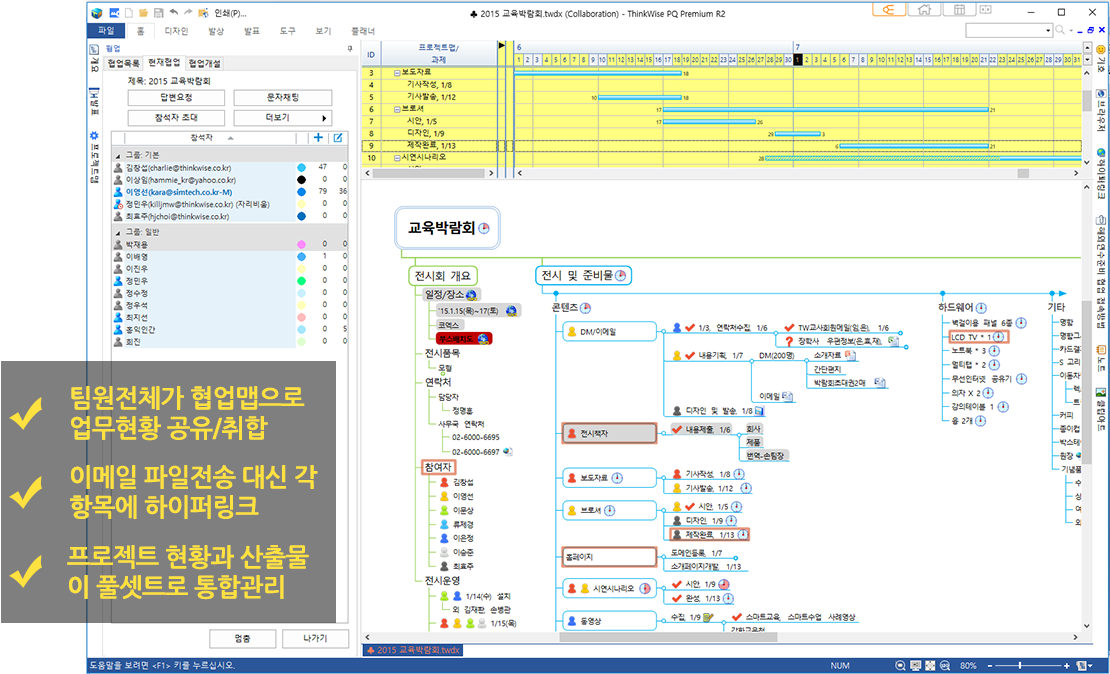Click the blue plus icon above participant list
The width and height of the screenshot is (1110, 674).
318,138
